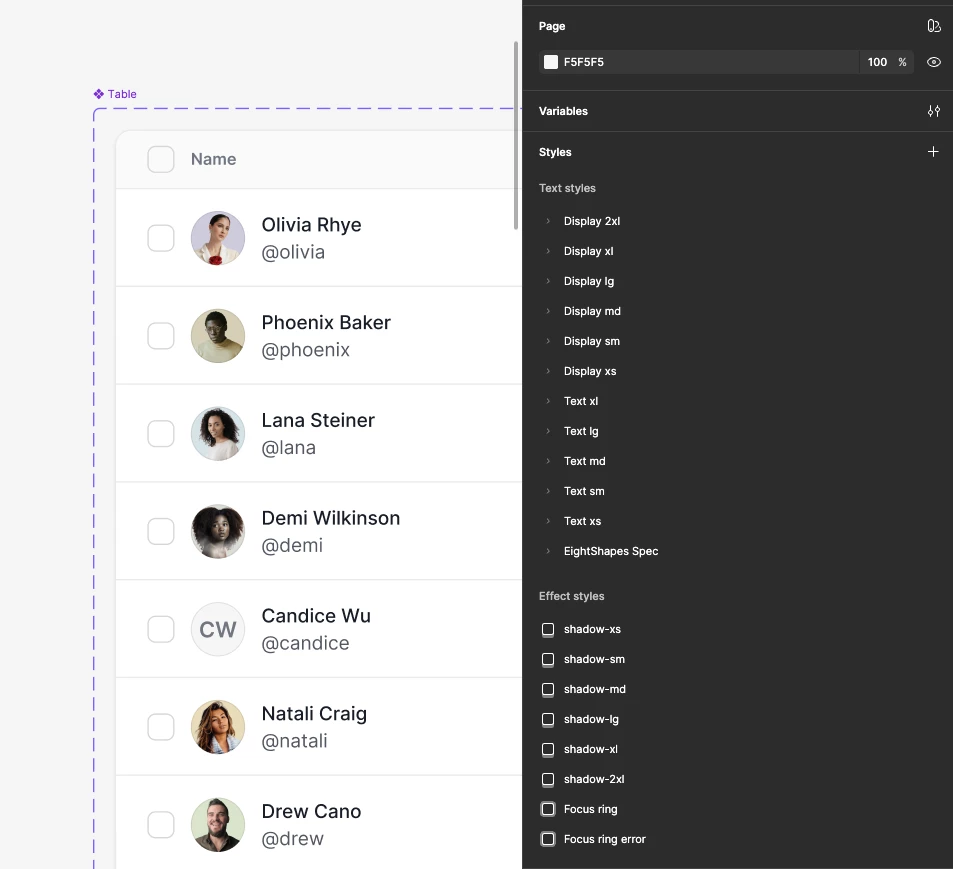Select the Candice Wu name text
Screen dimensions: 953x869
click(316, 616)
